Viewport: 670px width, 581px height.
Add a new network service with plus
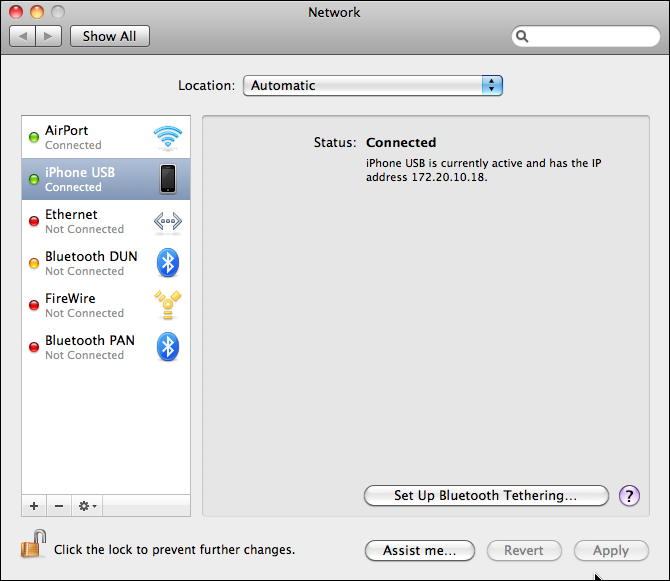point(34,506)
